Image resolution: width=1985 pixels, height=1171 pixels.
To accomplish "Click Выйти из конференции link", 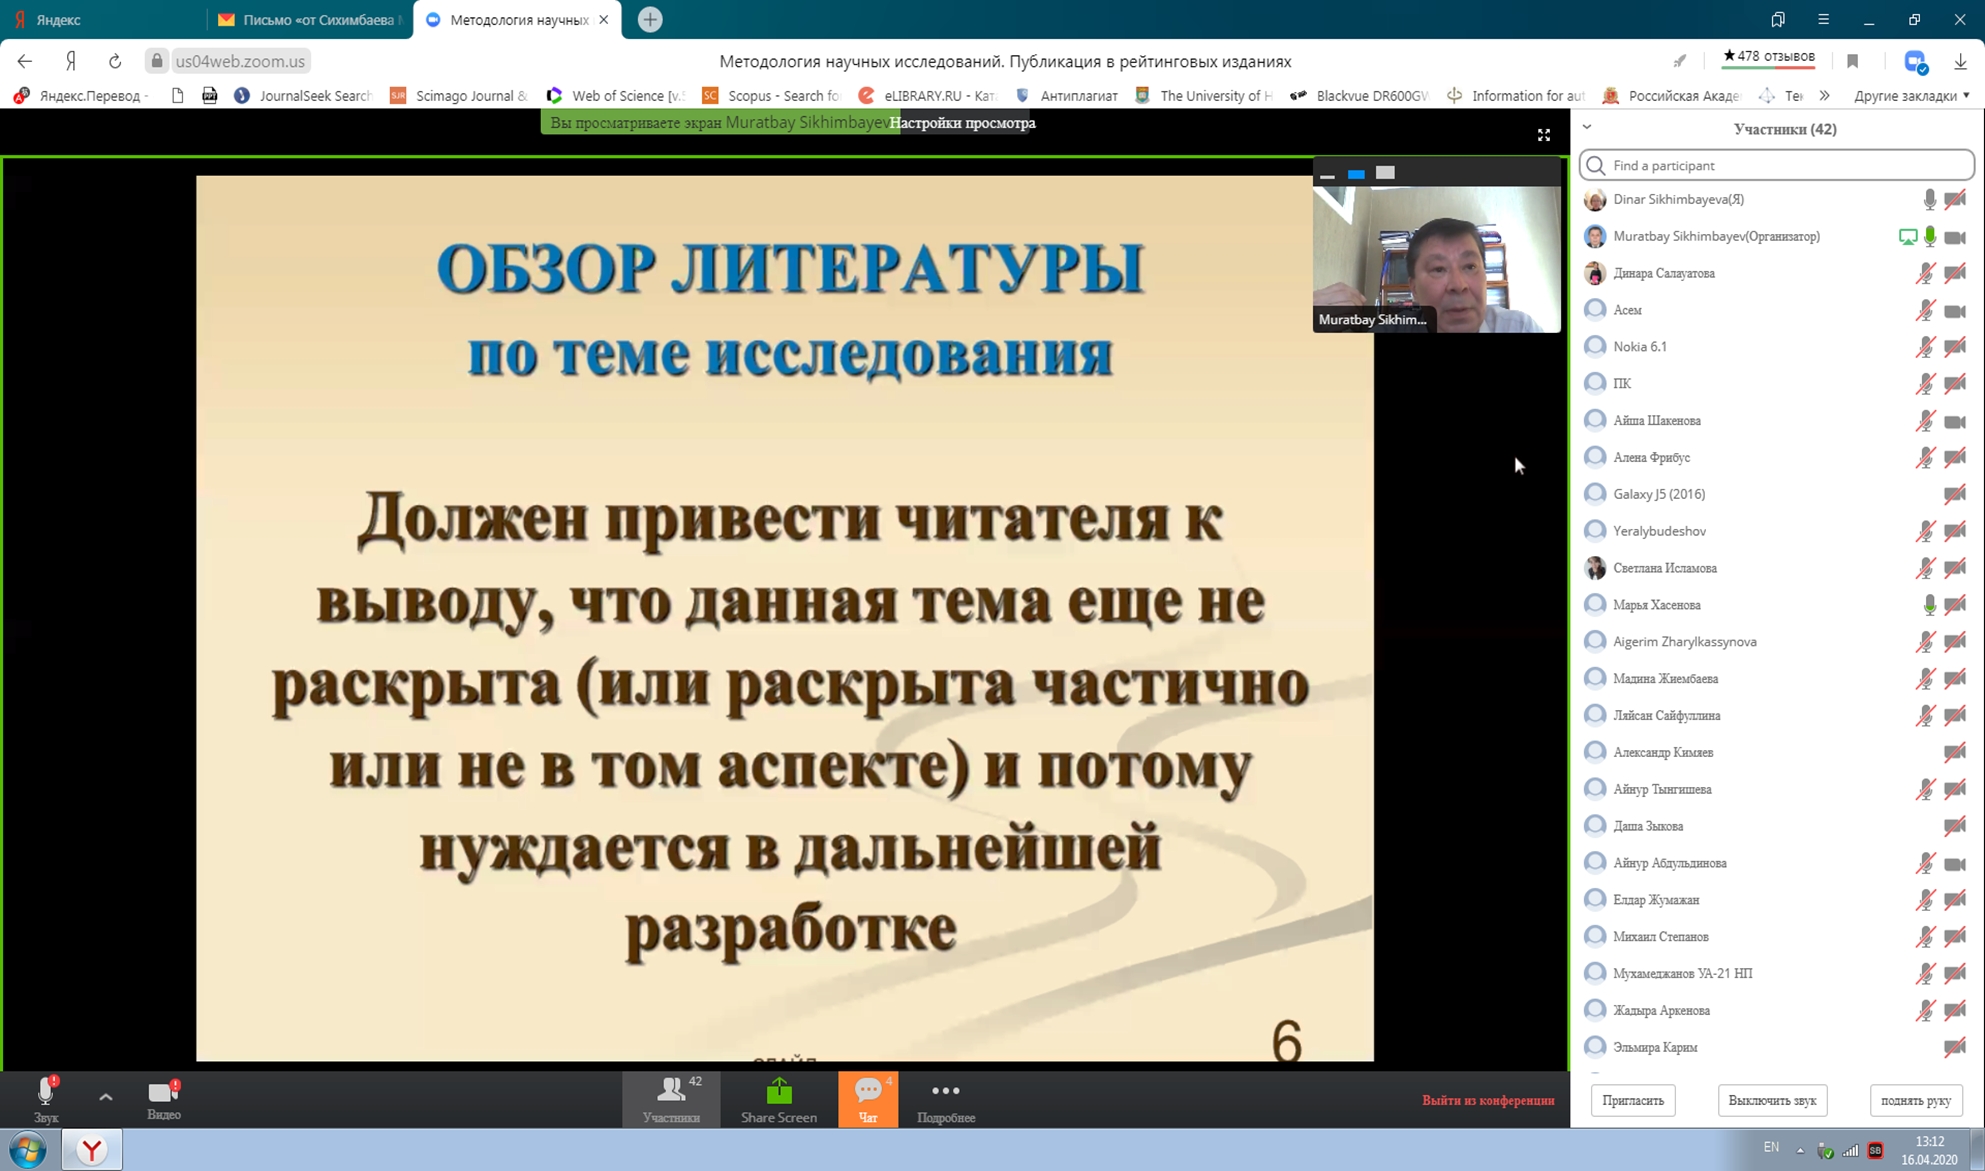I will (1488, 1100).
